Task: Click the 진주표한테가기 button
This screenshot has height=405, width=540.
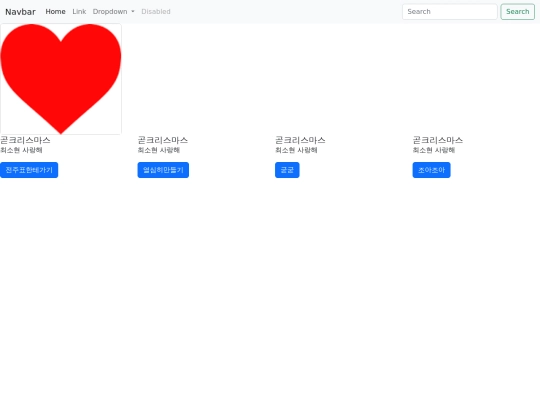Action: [x=29, y=170]
